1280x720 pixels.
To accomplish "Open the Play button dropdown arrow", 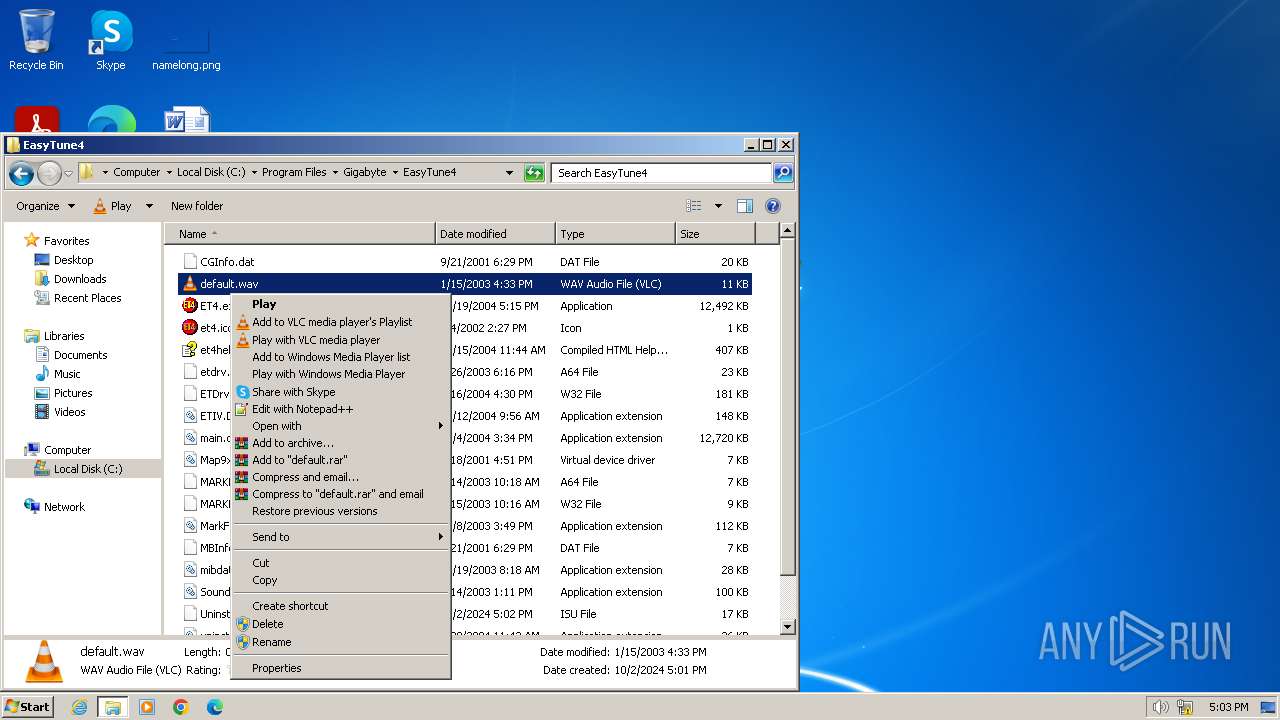I will pos(149,206).
